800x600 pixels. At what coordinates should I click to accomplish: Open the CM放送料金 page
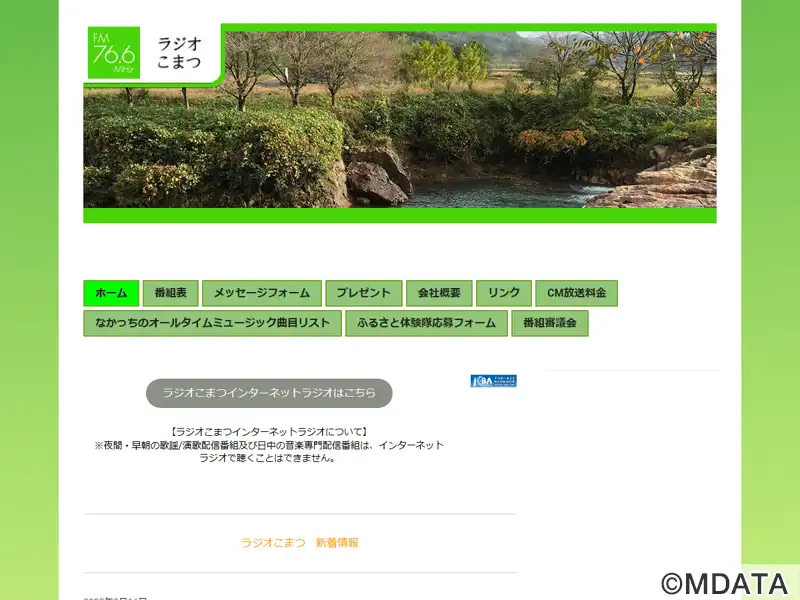[576, 293]
